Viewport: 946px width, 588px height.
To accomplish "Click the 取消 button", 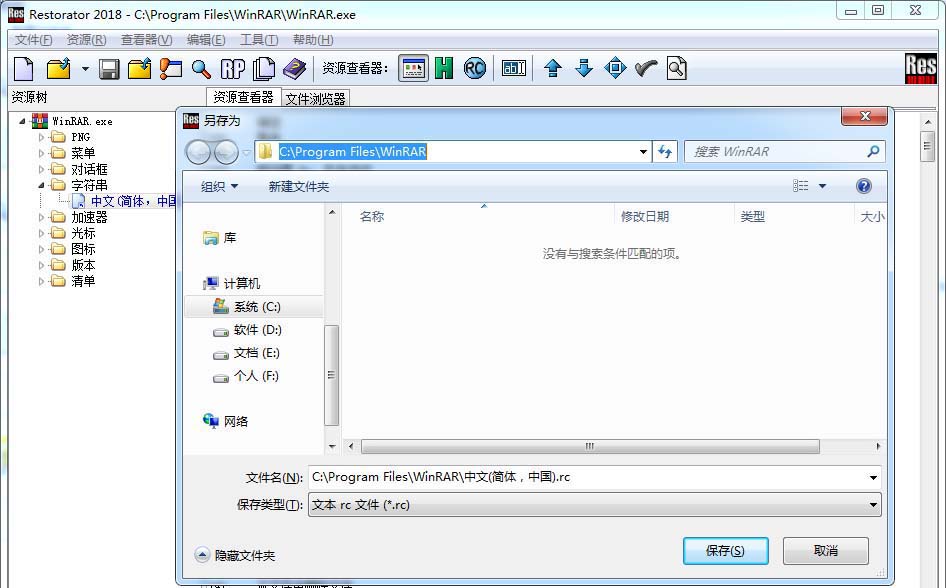I will coord(825,551).
